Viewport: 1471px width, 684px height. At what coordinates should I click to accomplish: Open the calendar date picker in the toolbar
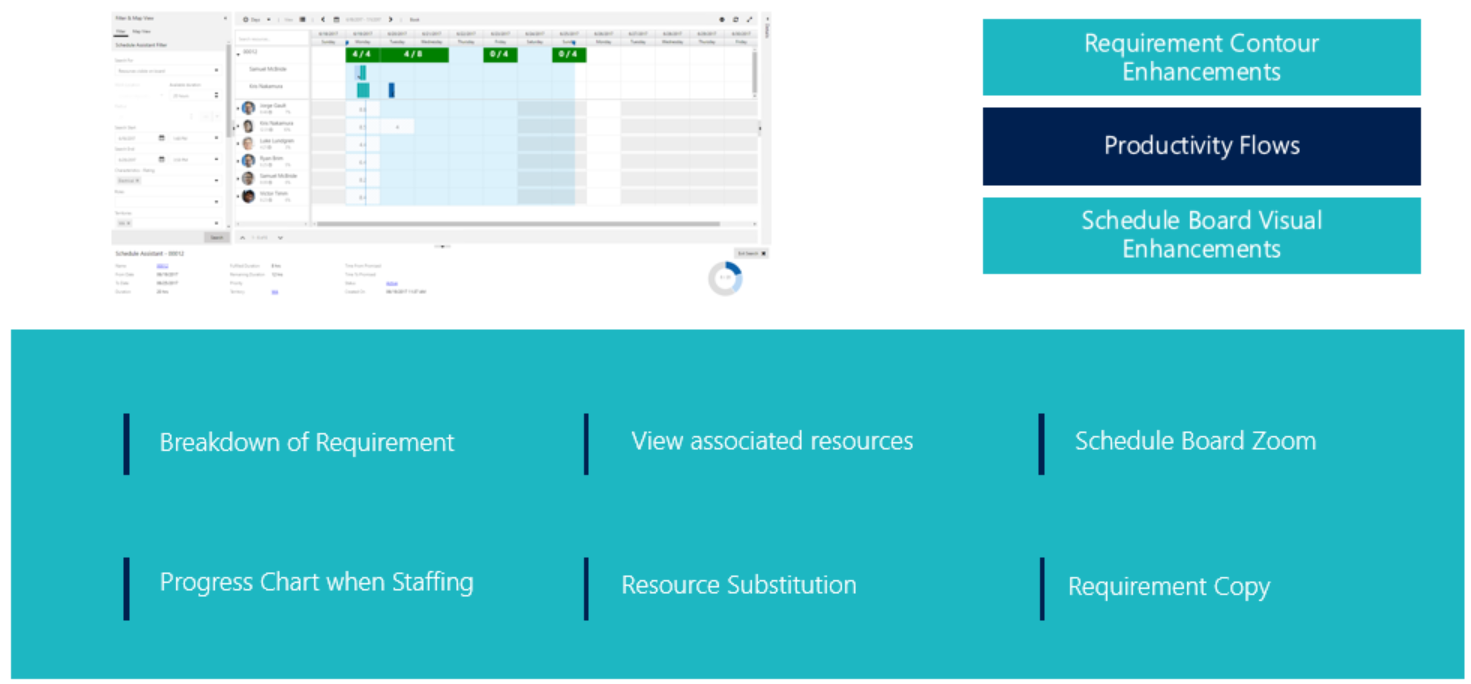337,18
